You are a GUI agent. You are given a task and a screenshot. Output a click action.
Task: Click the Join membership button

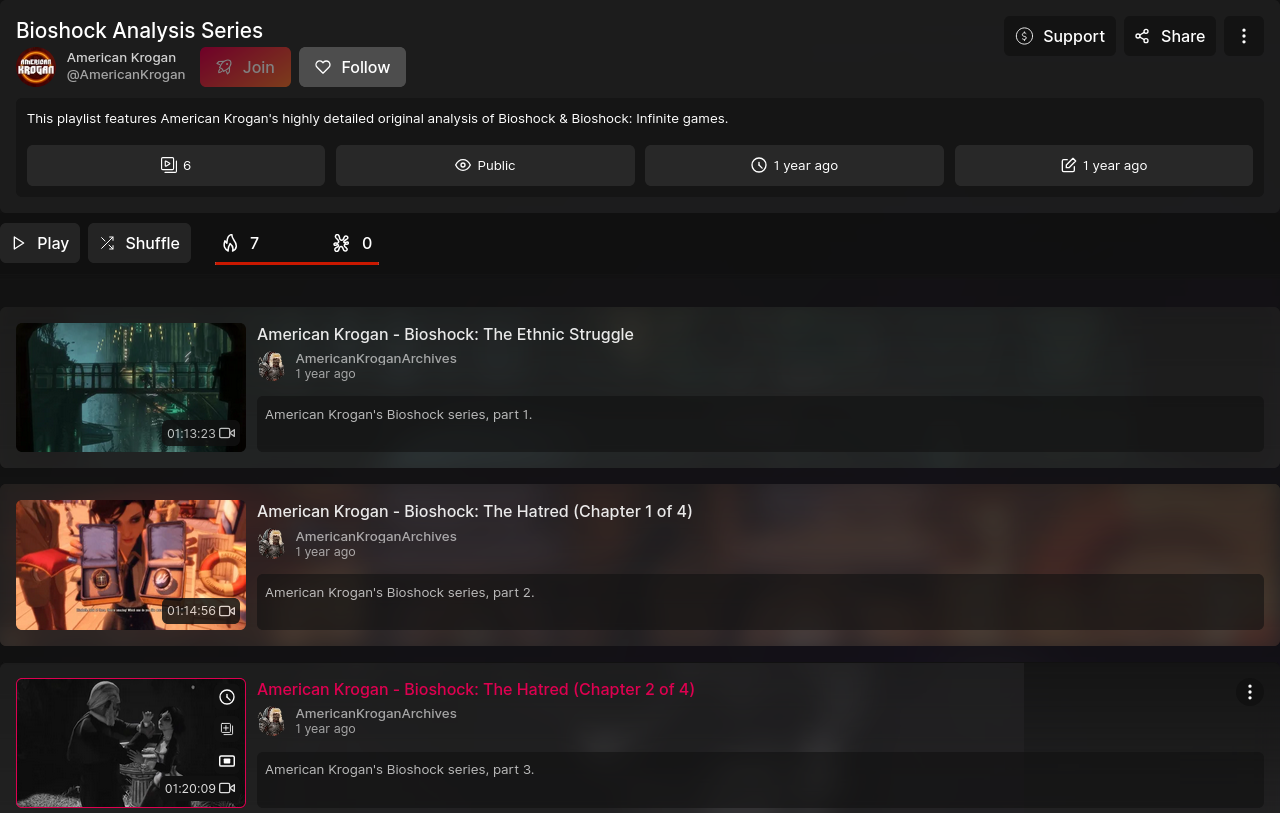click(x=245, y=67)
